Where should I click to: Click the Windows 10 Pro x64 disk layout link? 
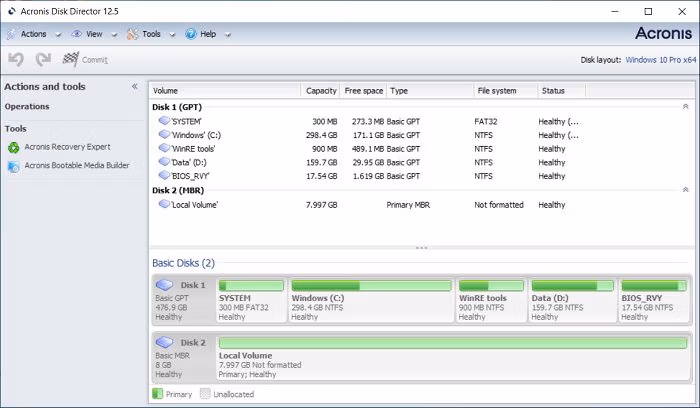coord(661,60)
